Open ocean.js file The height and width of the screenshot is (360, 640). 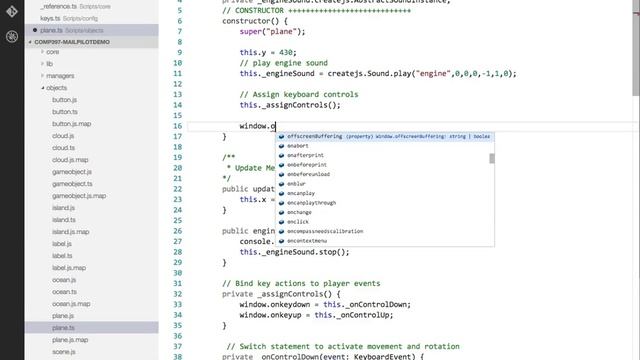(x=64, y=280)
